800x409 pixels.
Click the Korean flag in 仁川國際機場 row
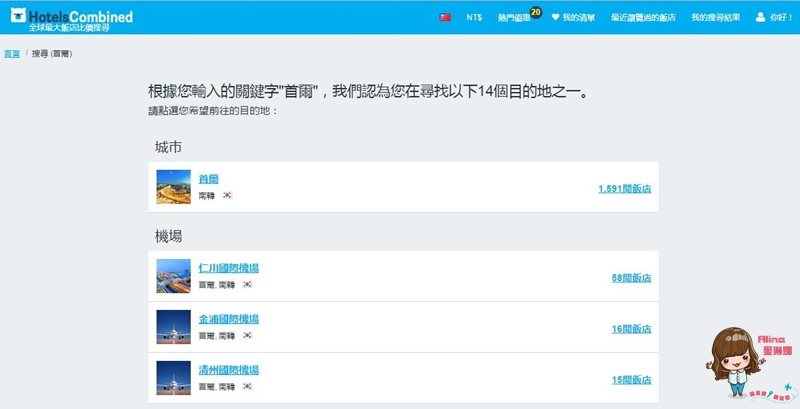247,285
